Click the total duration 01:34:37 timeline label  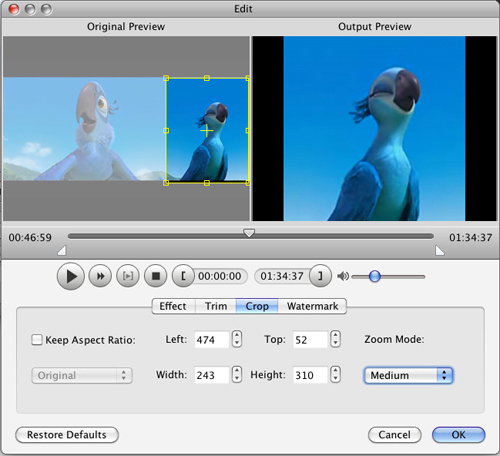(x=470, y=238)
